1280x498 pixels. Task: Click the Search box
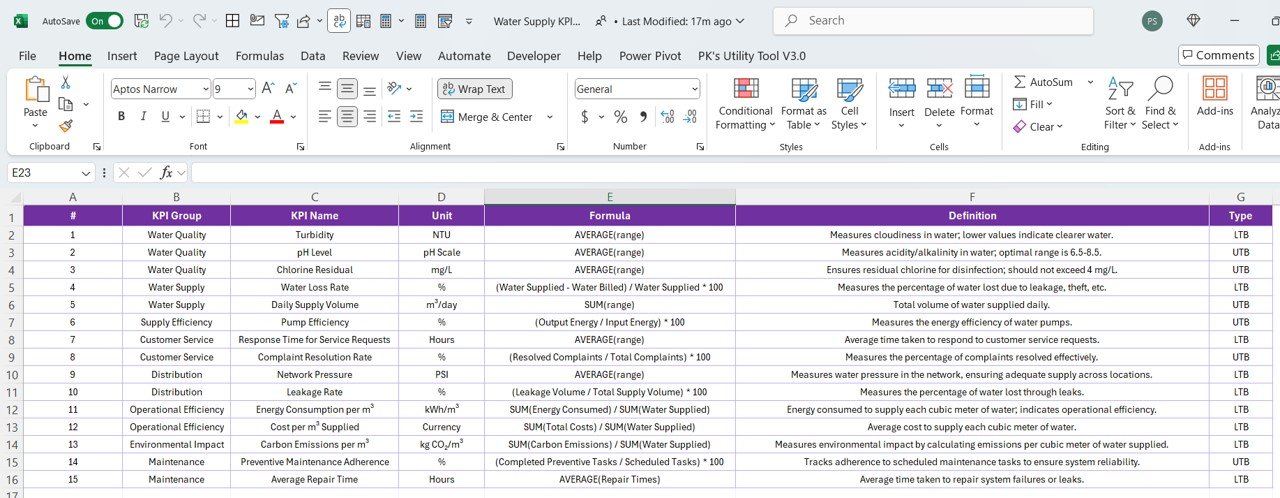[933, 20]
